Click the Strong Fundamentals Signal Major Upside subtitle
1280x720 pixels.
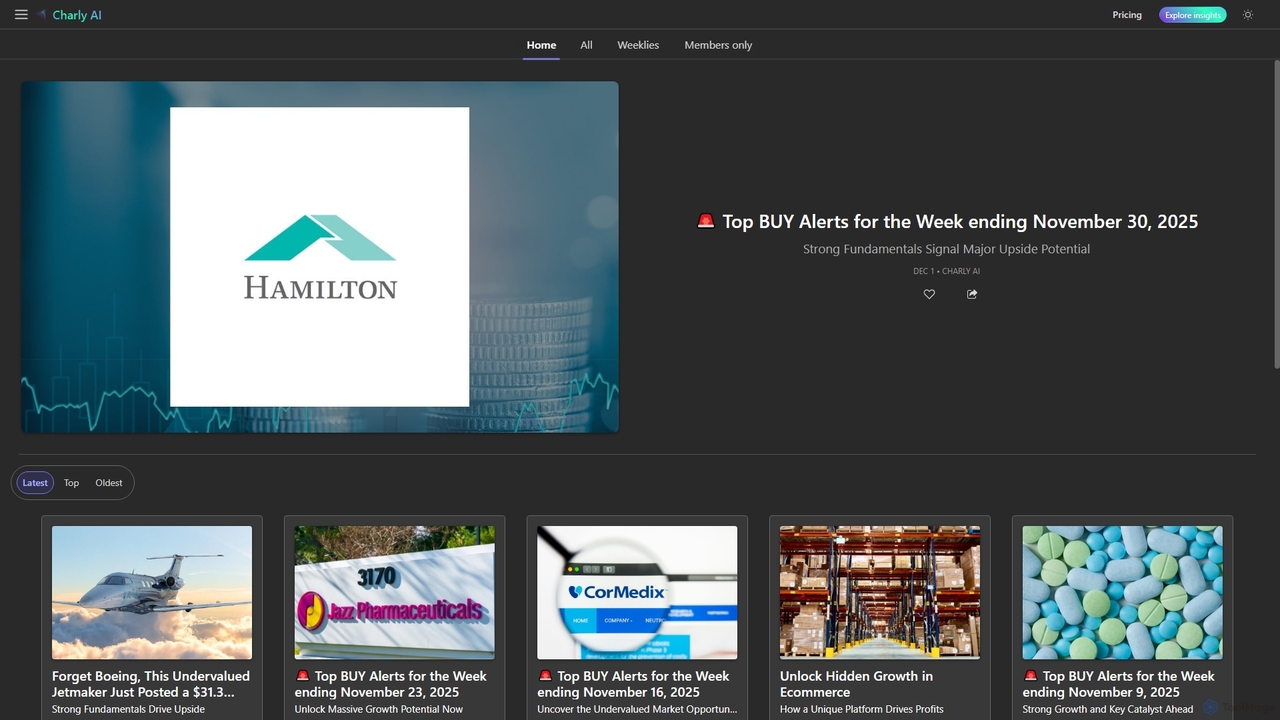[946, 249]
